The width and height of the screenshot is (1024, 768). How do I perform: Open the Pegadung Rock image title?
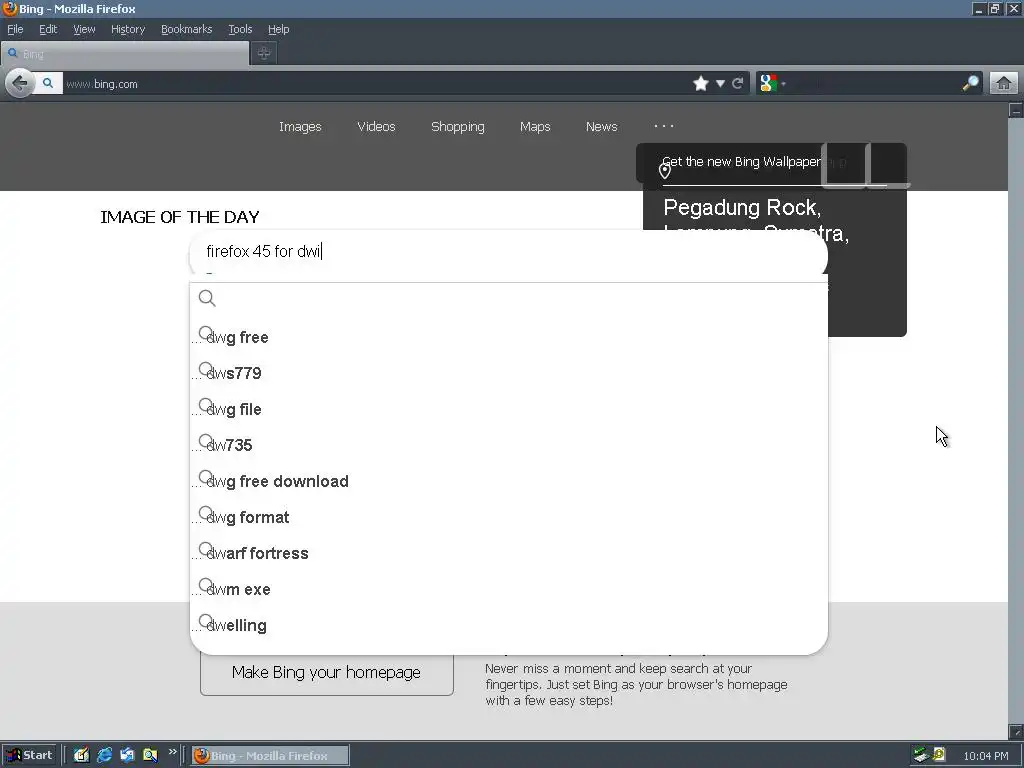(742, 208)
